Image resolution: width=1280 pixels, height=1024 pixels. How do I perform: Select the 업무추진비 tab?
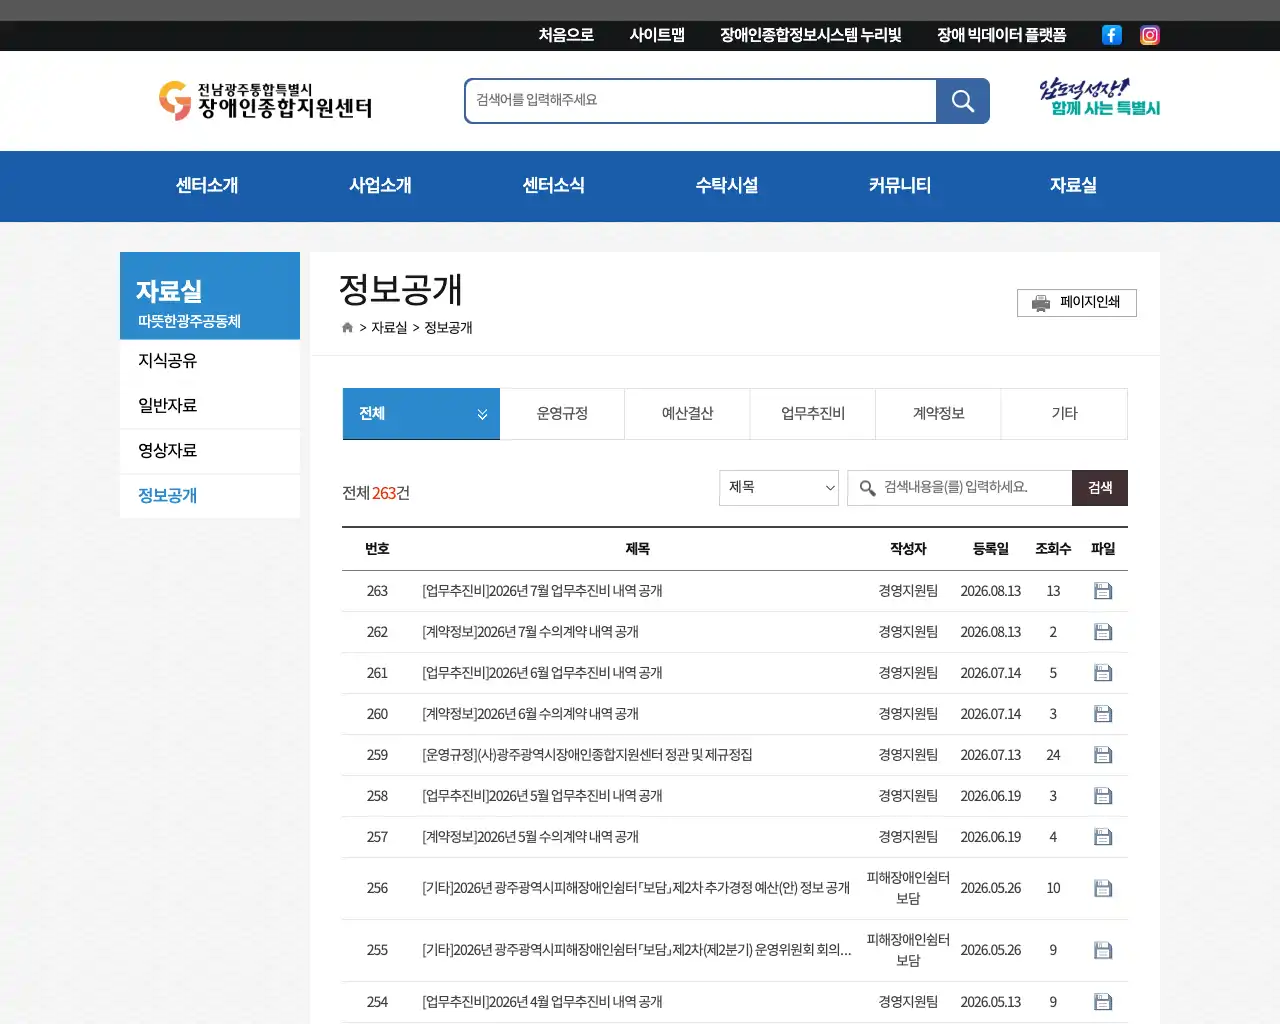tap(813, 414)
